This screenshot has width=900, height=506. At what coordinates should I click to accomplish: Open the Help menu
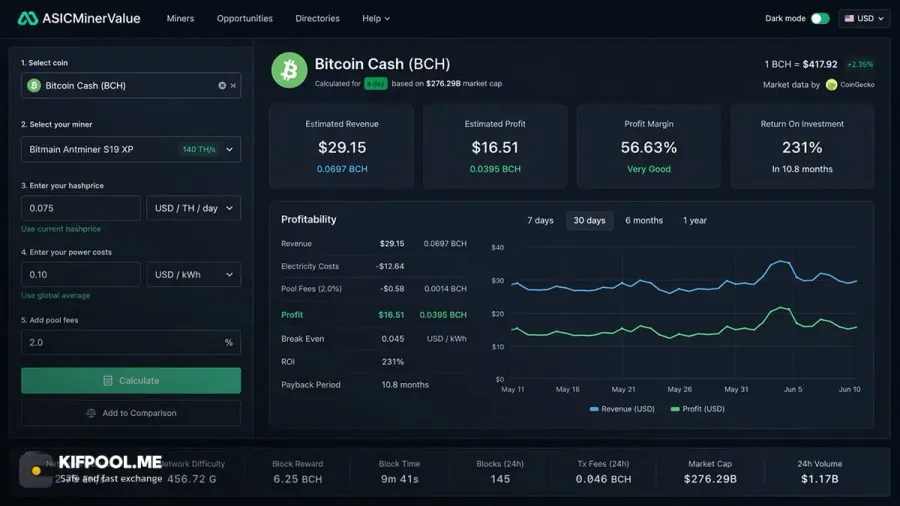coord(376,18)
